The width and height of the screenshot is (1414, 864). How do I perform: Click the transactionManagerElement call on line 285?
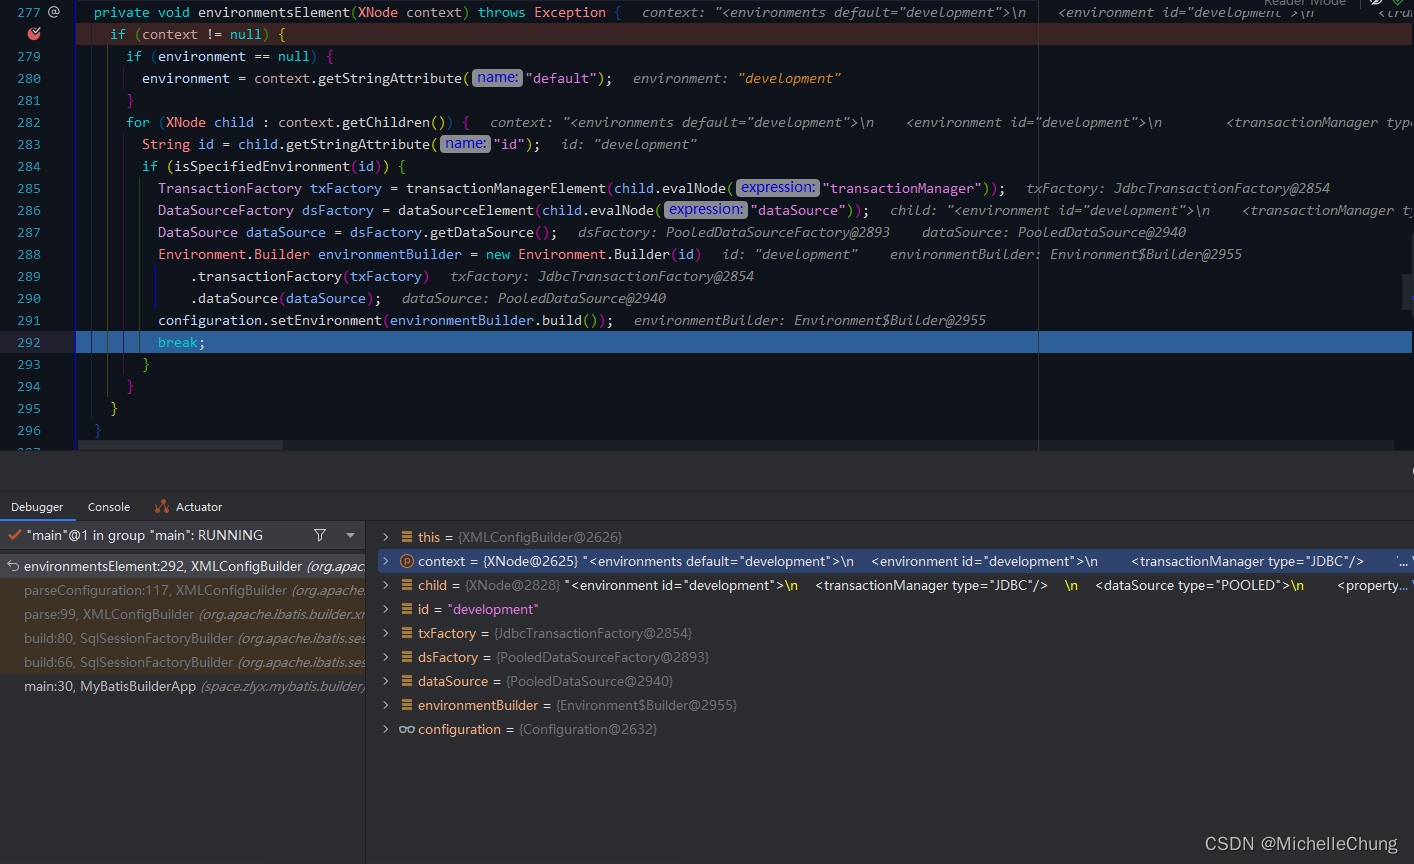tap(506, 188)
